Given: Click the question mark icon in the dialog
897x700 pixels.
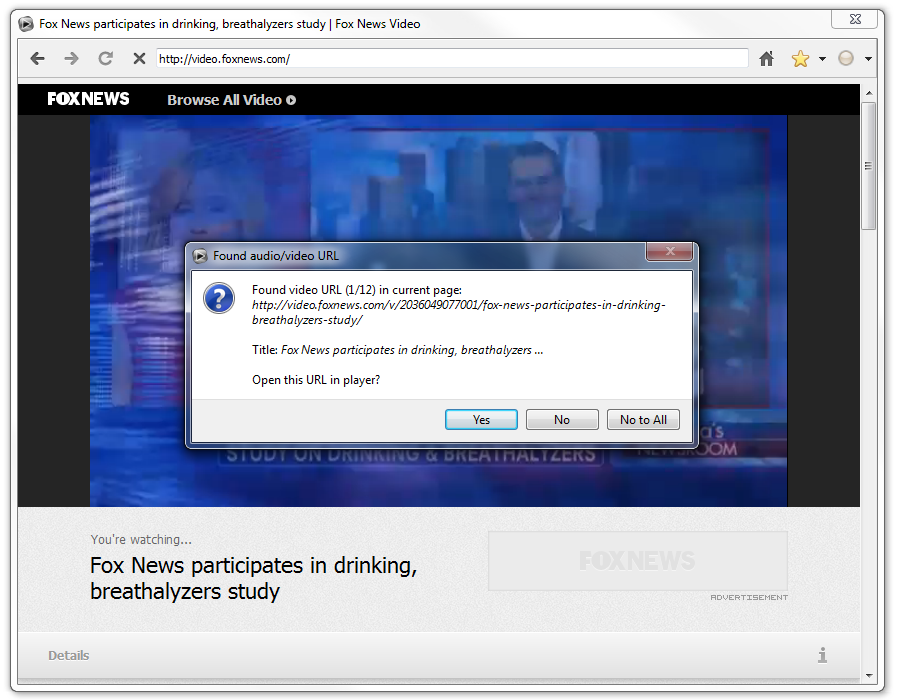Looking at the screenshot, I should [x=218, y=297].
